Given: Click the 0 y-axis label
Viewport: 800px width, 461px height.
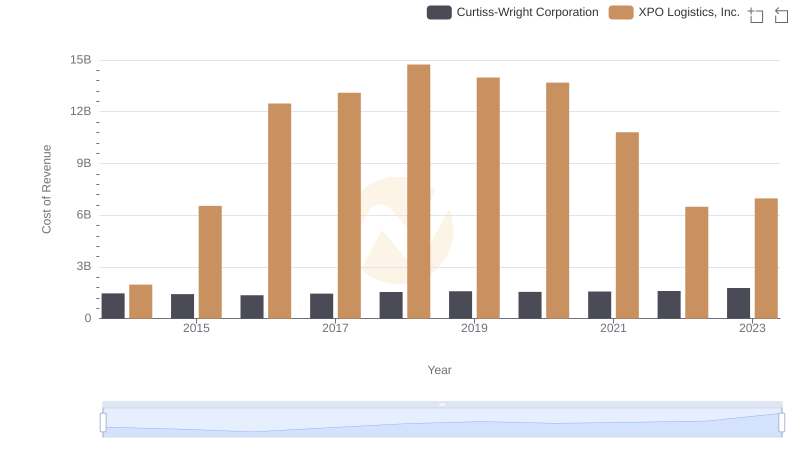Looking at the screenshot, I should pos(88,318).
